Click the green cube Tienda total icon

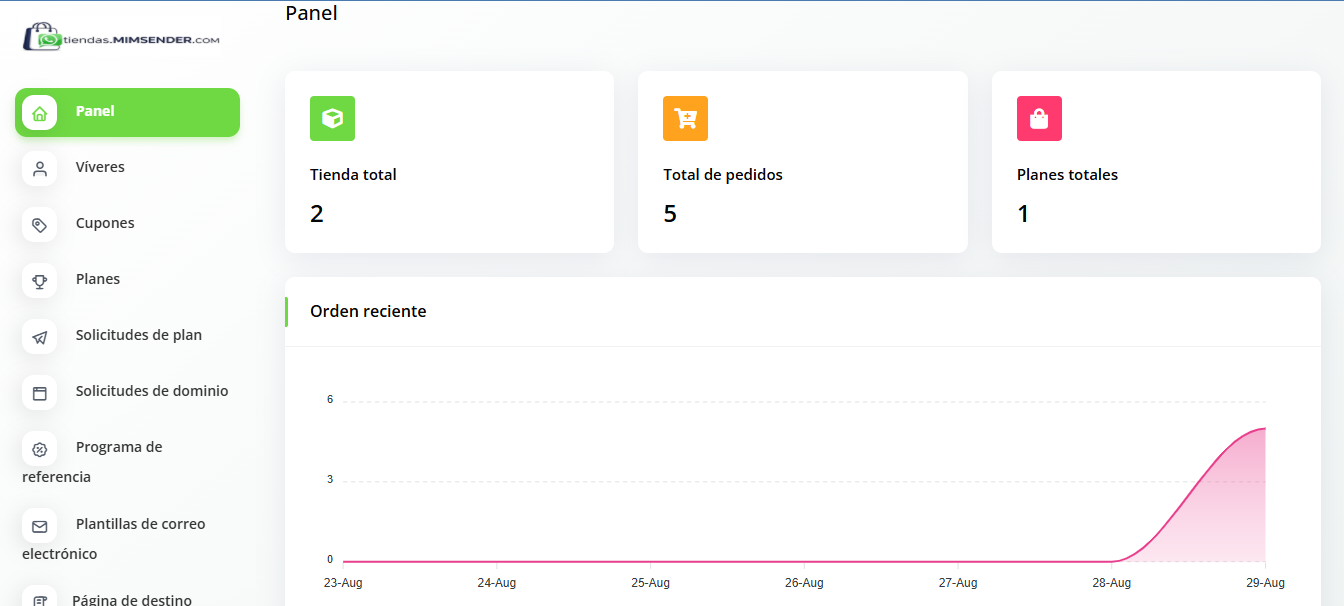coord(332,118)
